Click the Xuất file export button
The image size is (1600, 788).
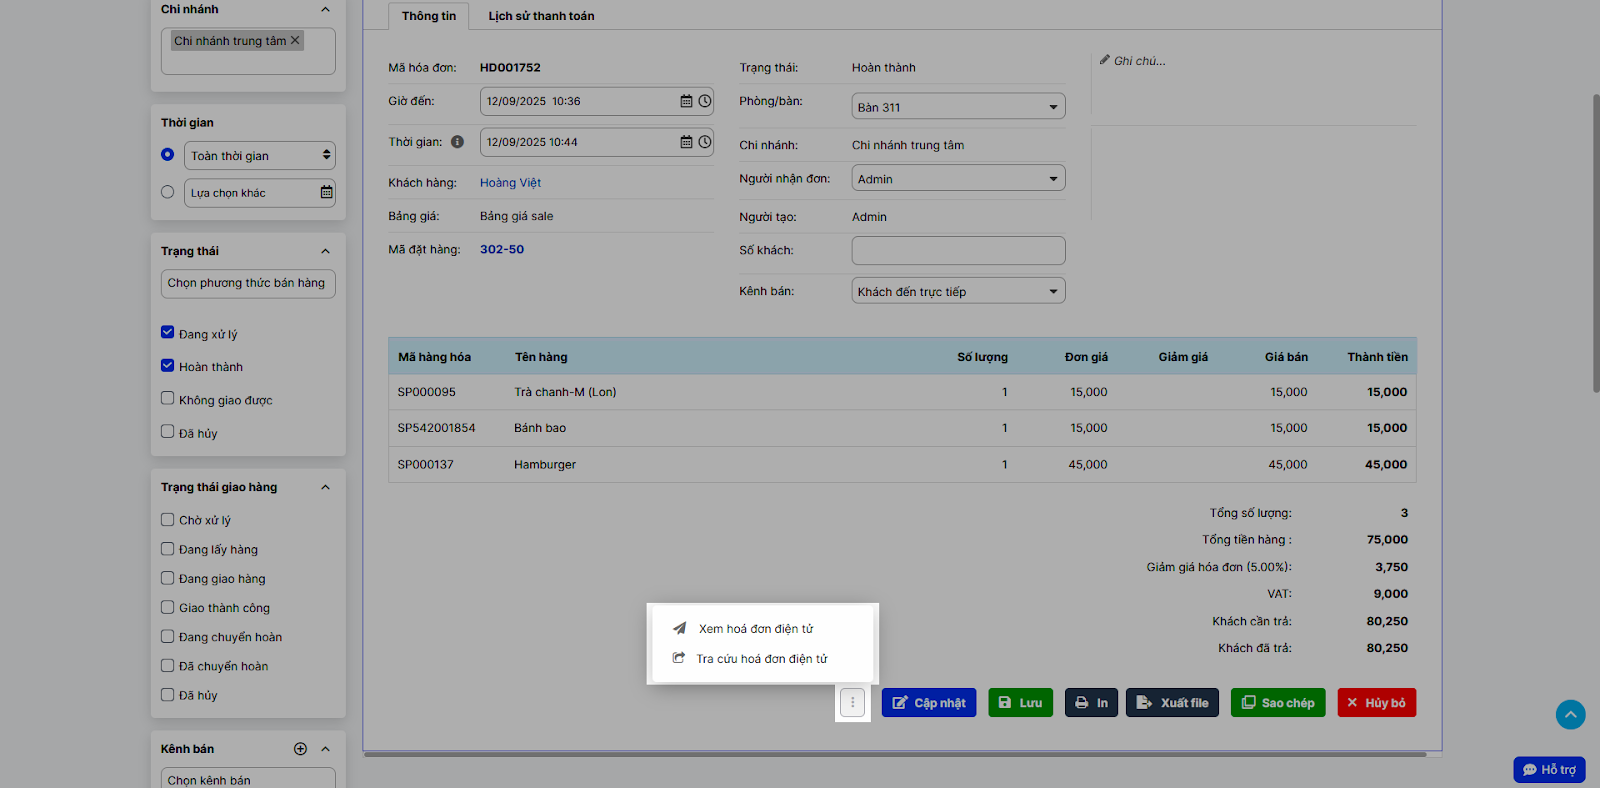point(1172,703)
